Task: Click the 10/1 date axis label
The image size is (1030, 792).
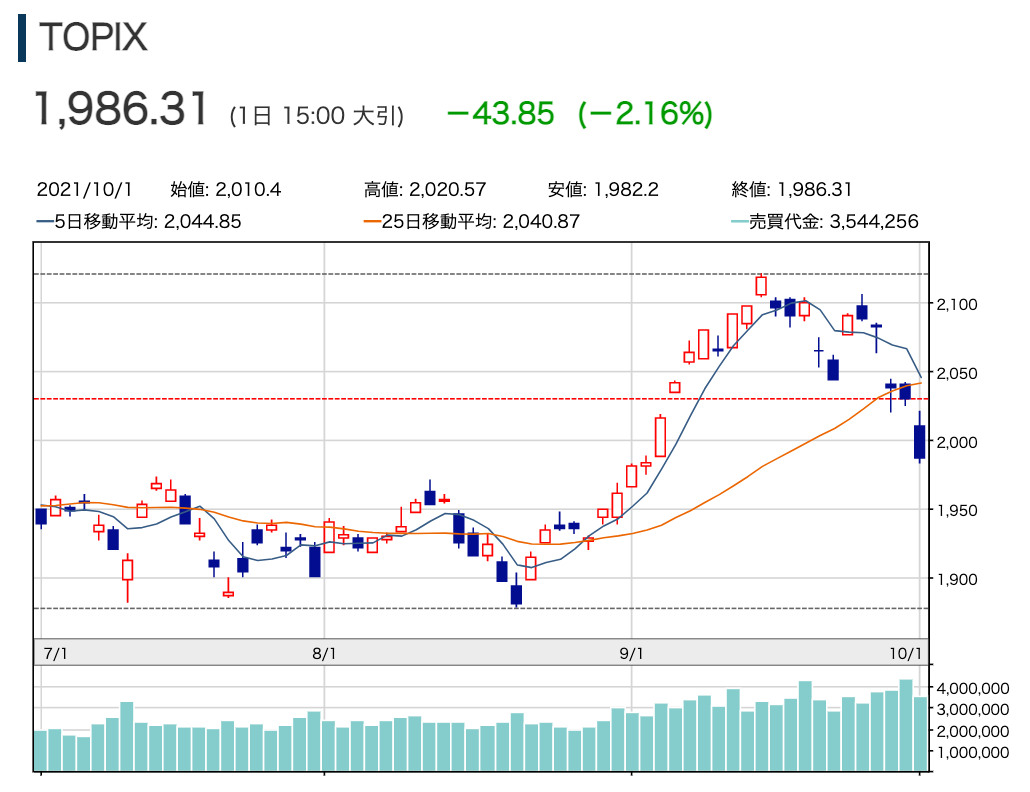Action: (906, 653)
